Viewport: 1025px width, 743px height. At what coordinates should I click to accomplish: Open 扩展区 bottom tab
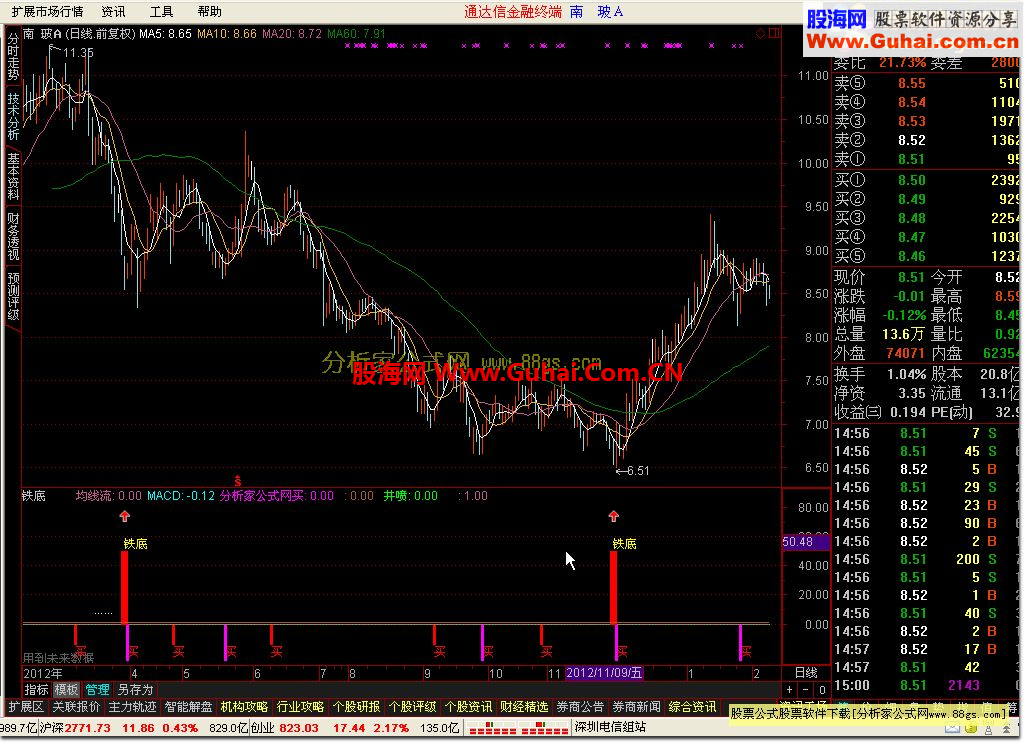[x=25, y=707]
